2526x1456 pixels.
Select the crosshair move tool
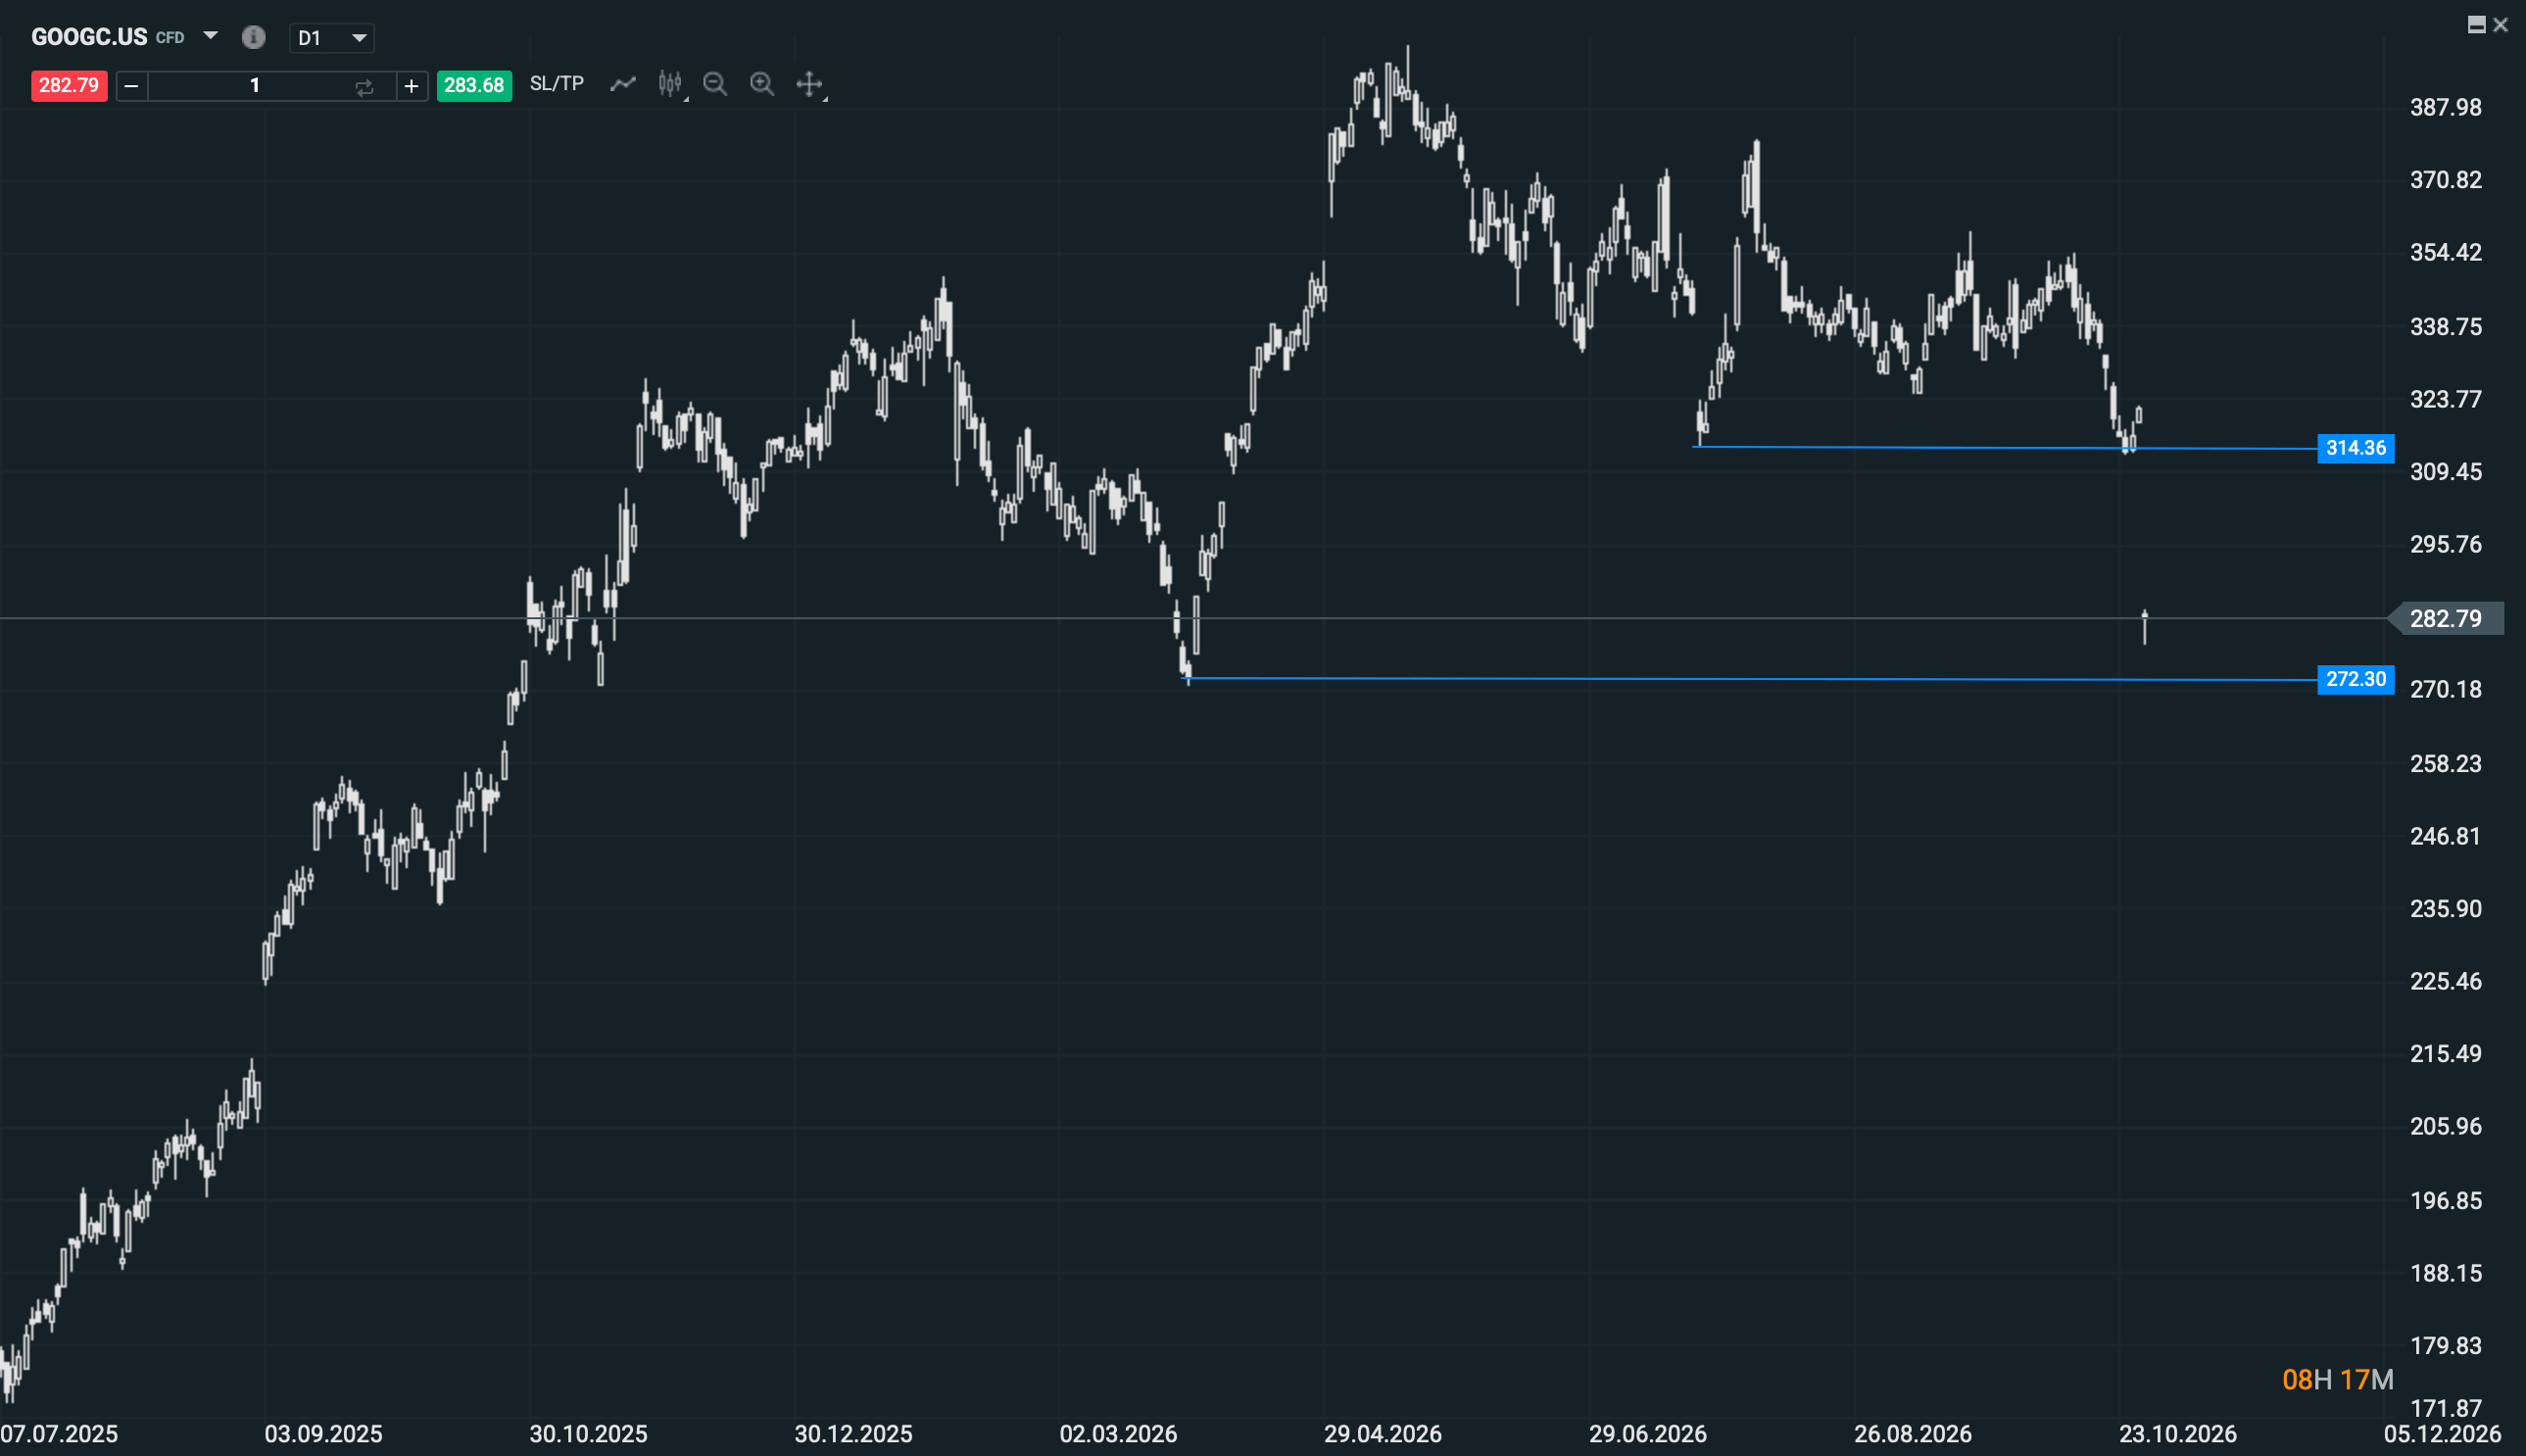tap(809, 84)
